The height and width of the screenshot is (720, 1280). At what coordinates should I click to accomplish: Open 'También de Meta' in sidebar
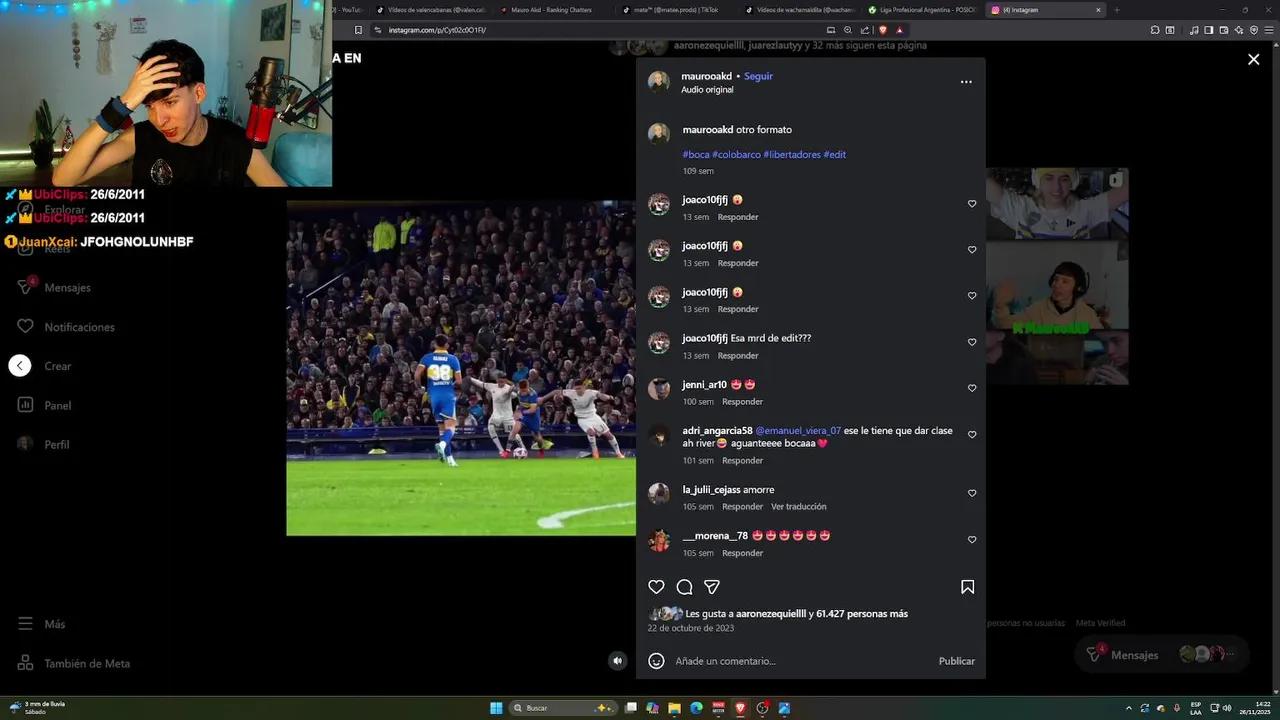click(75, 663)
